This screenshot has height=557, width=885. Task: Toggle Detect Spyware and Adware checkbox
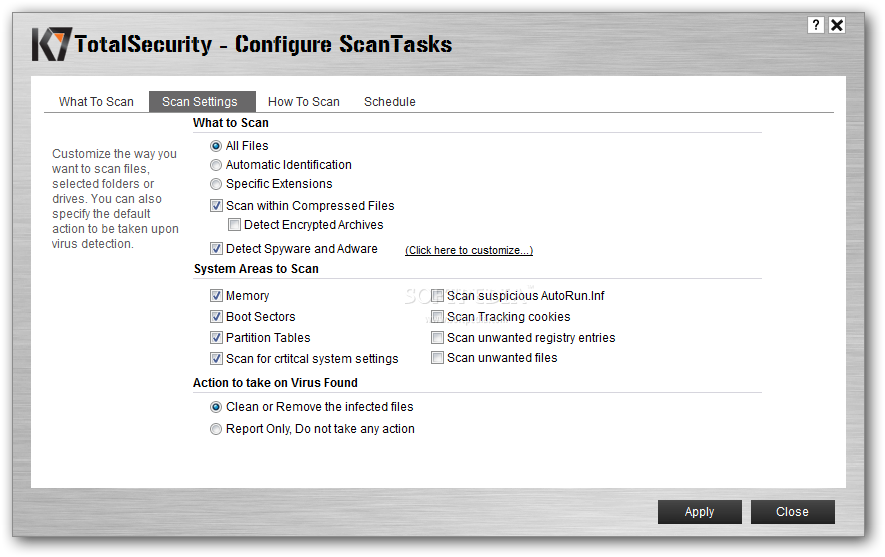click(216, 248)
